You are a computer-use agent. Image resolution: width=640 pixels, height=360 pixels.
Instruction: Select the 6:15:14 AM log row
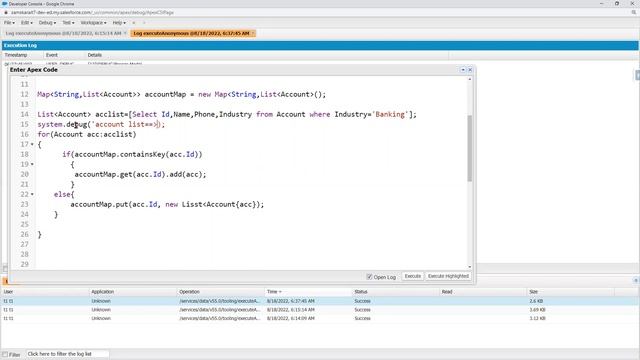(x=319, y=309)
